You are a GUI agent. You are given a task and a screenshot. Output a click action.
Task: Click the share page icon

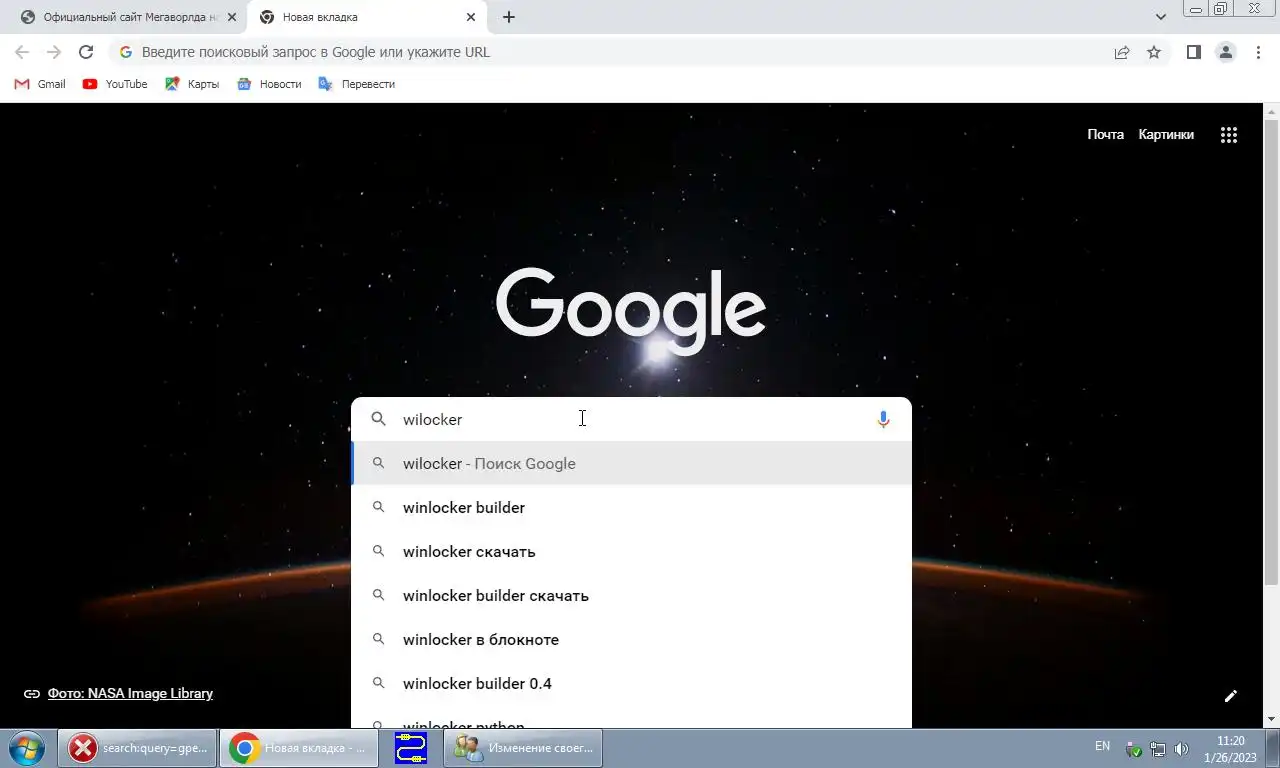[1122, 52]
